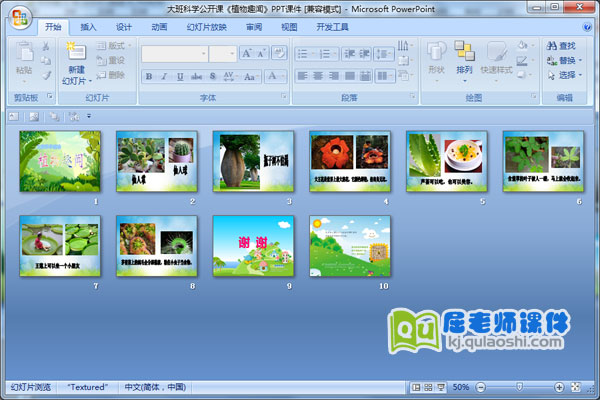The image size is (600, 400).
Task: Toggle Underline formatting
Action: pos(180,77)
